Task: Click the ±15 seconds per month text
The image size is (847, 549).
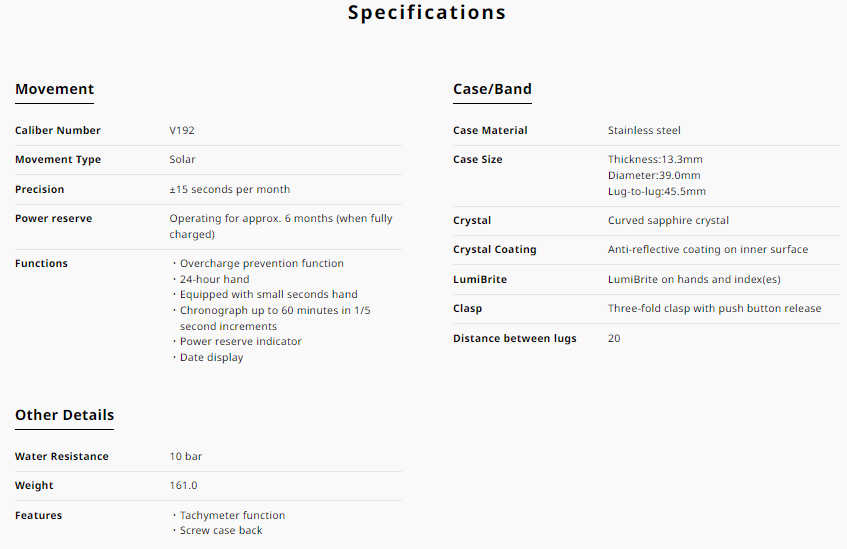Action: (x=230, y=190)
